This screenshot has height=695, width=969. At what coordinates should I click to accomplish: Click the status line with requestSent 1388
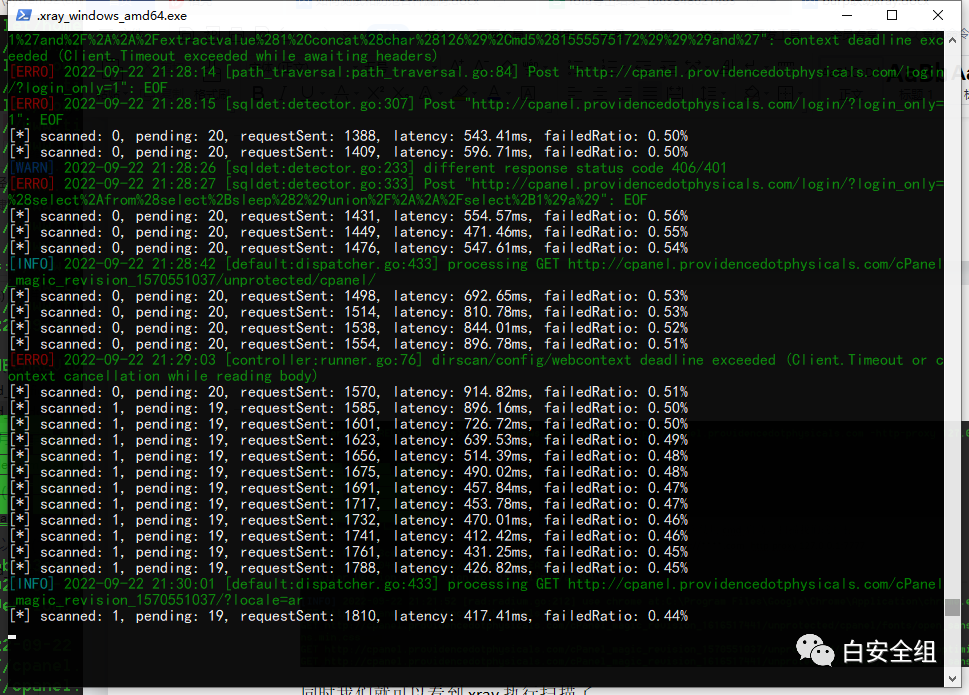pyautogui.click(x=348, y=136)
